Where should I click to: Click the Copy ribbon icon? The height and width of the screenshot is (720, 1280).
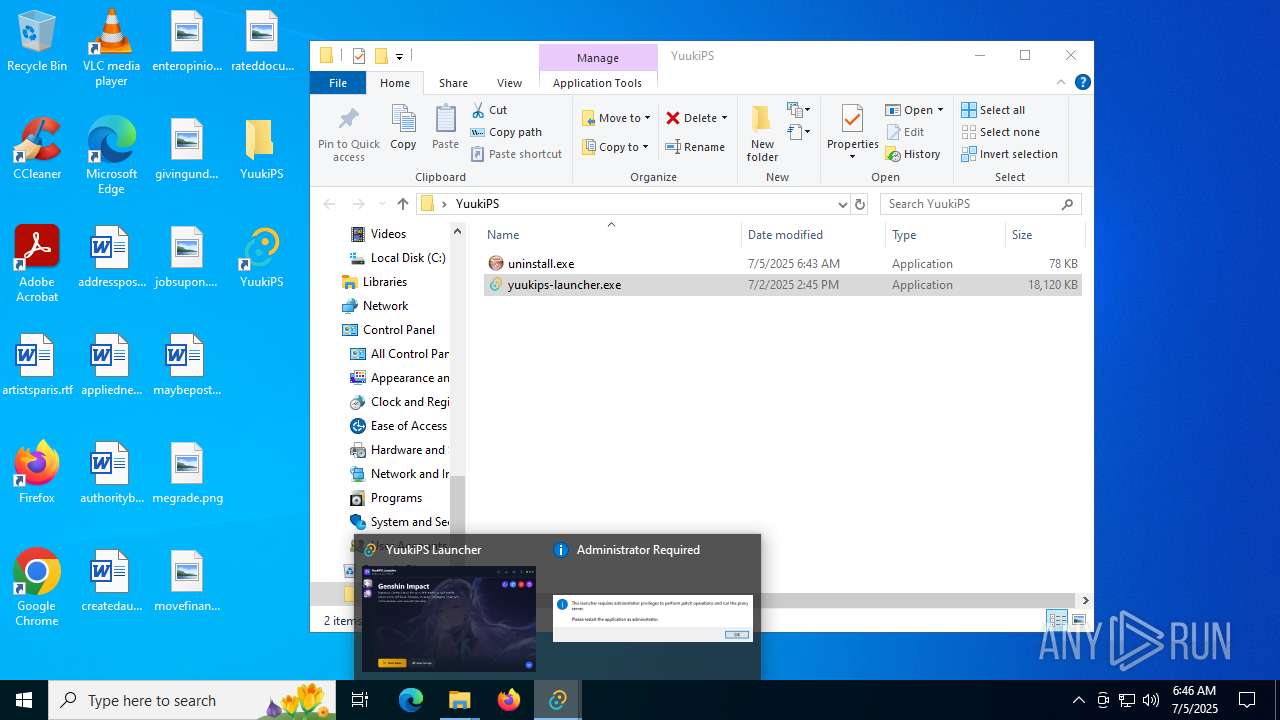403,127
